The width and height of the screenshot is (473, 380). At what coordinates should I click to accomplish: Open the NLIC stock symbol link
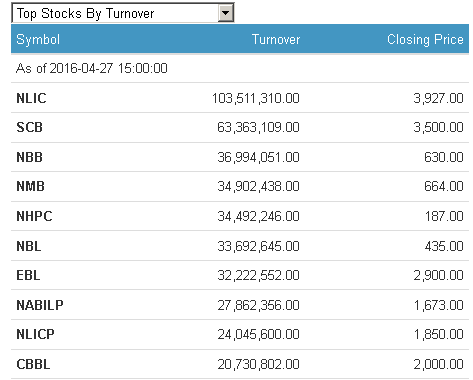[x=31, y=98]
